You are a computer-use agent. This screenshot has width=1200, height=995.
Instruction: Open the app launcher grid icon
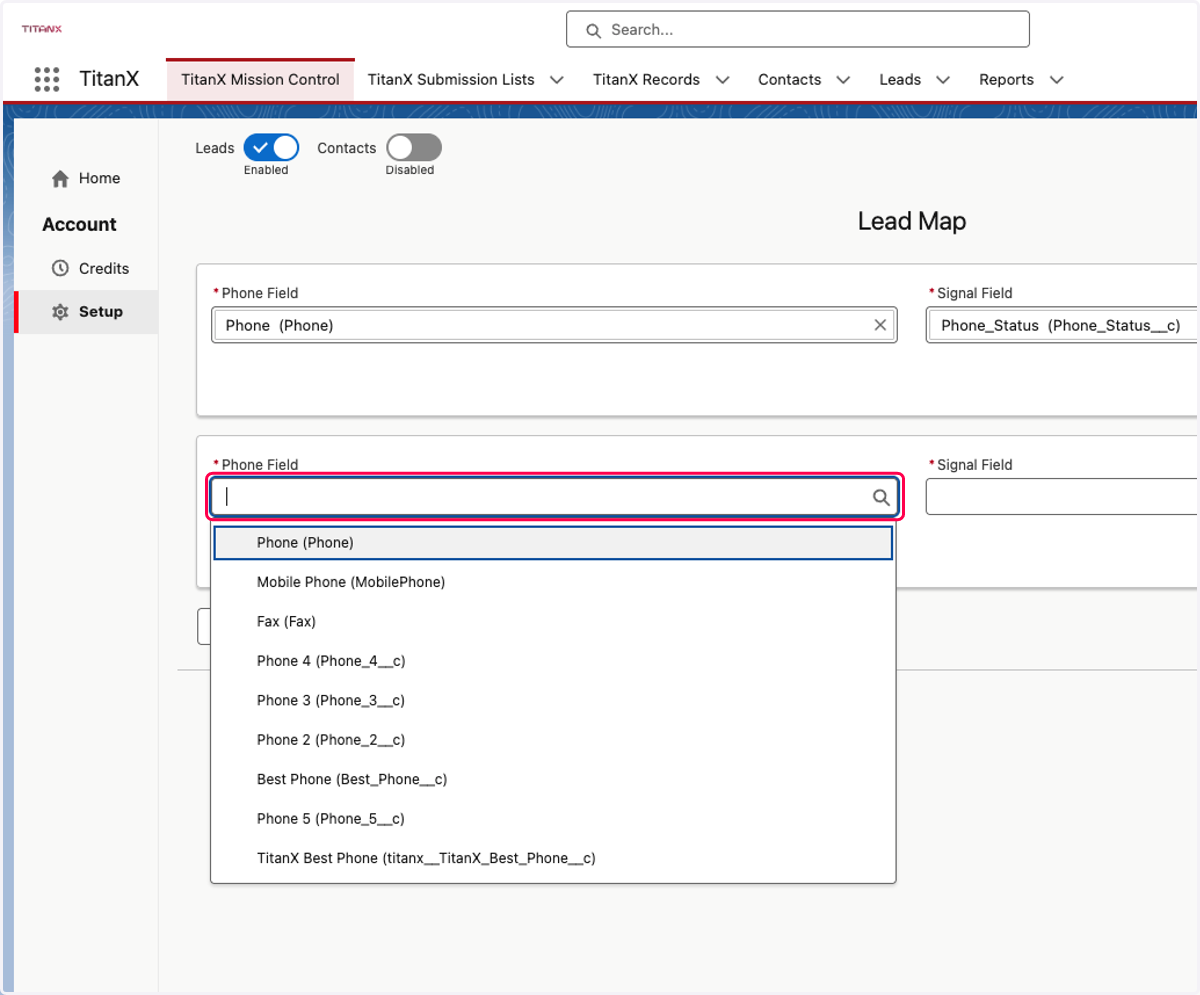[x=47, y=79]
